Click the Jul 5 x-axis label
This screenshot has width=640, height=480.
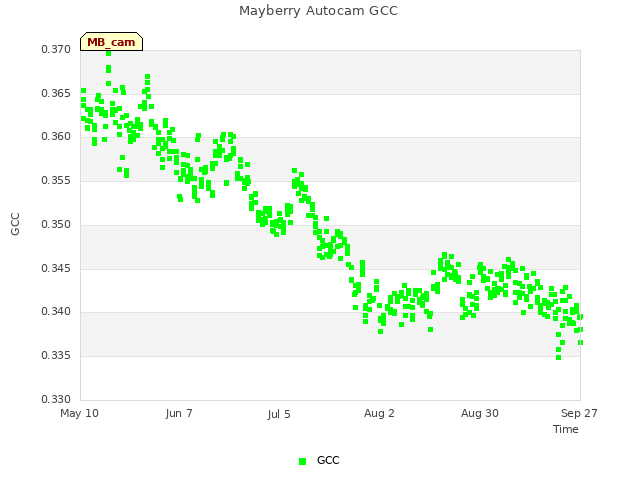279,414
